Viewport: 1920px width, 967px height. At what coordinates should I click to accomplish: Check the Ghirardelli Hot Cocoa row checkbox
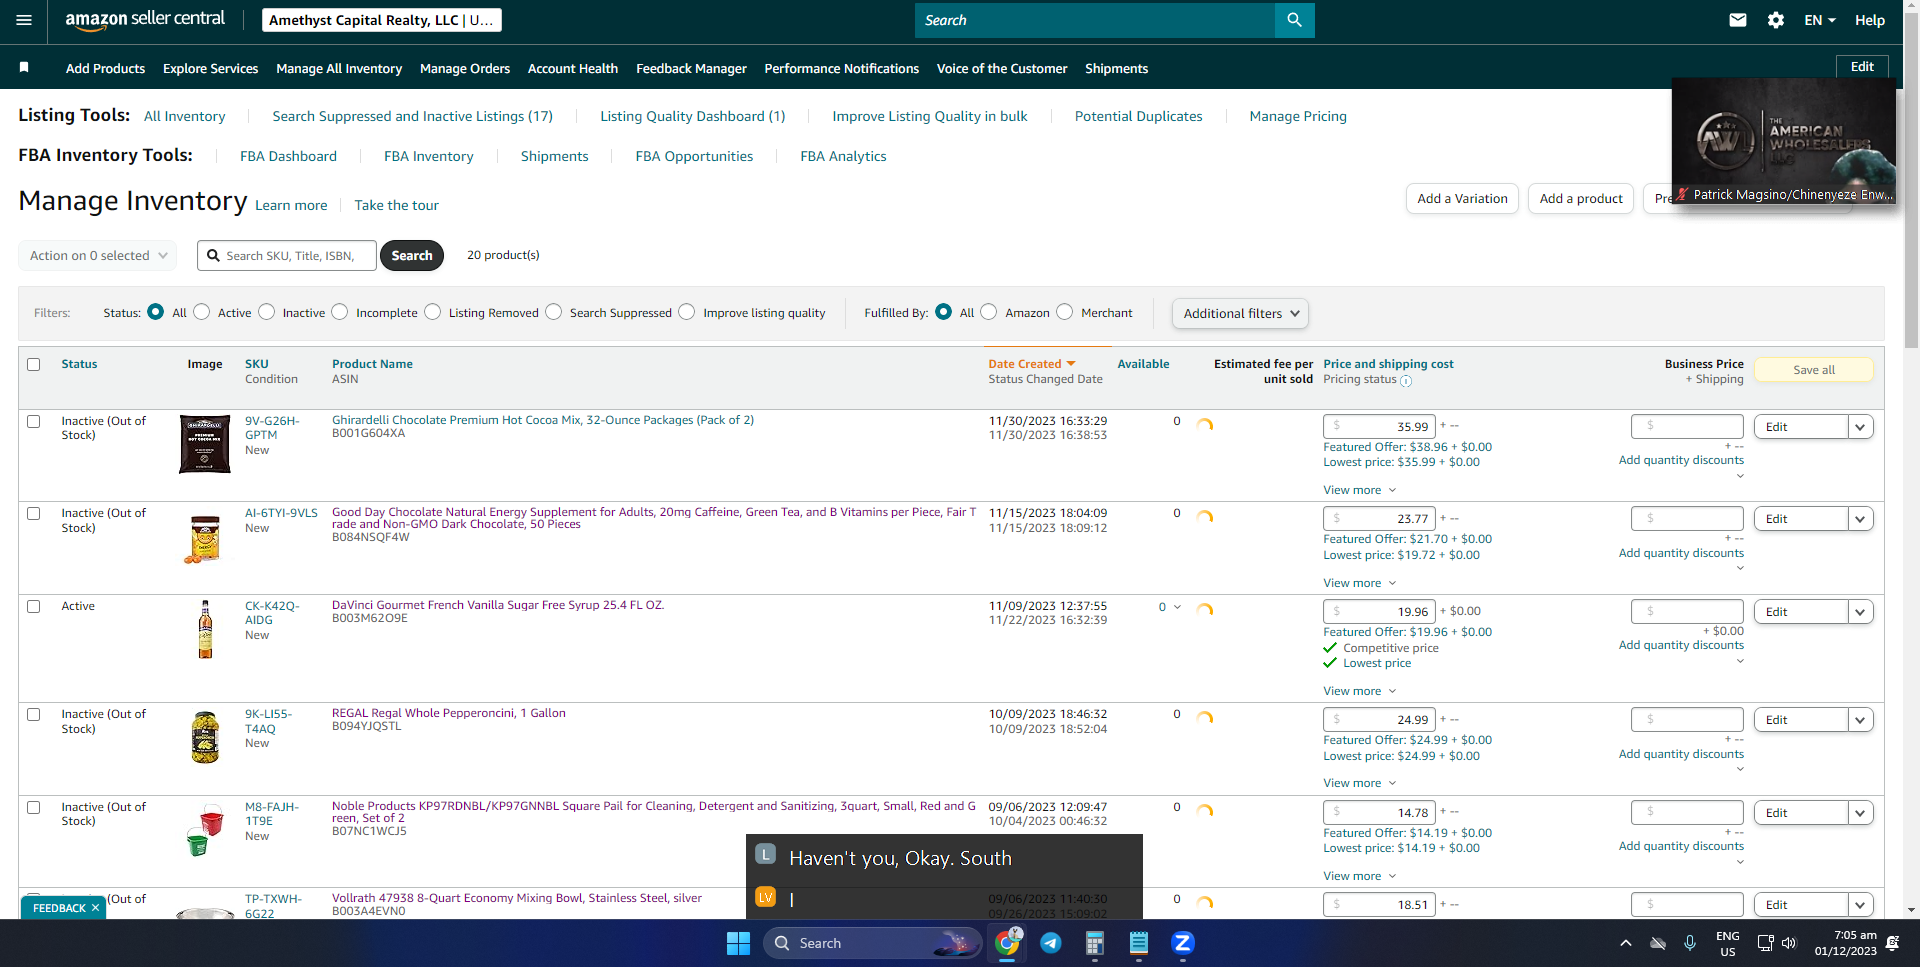click(34, 421)
